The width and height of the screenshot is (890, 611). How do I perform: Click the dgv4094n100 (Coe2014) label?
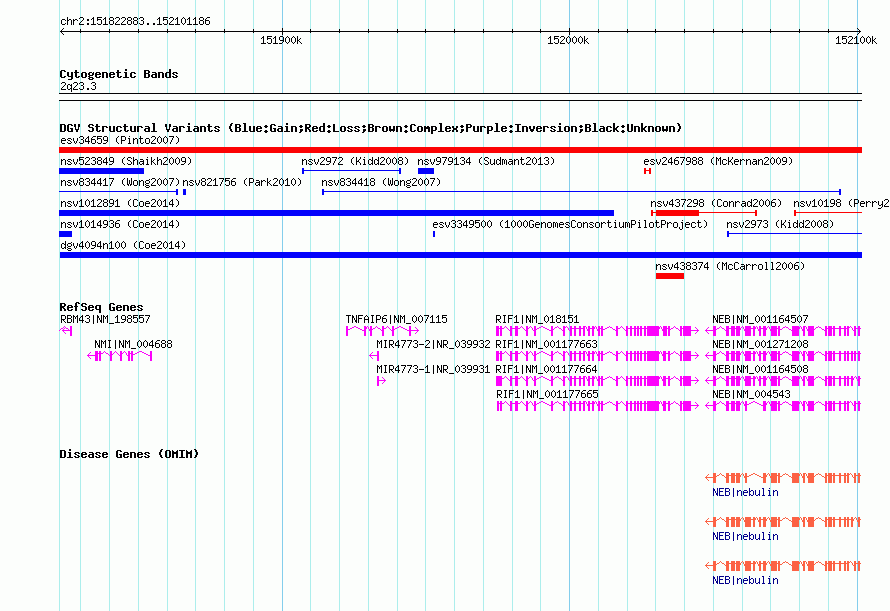coord(123,245)
